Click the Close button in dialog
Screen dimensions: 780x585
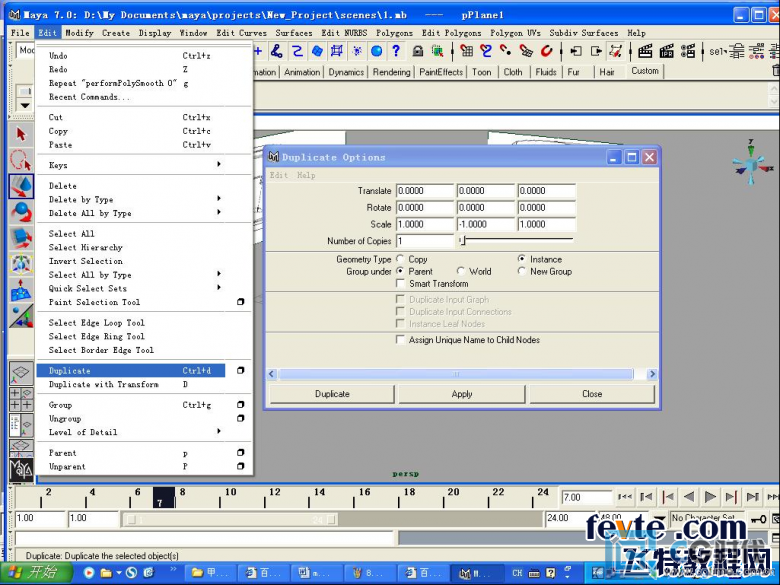[x=592, y=394]
